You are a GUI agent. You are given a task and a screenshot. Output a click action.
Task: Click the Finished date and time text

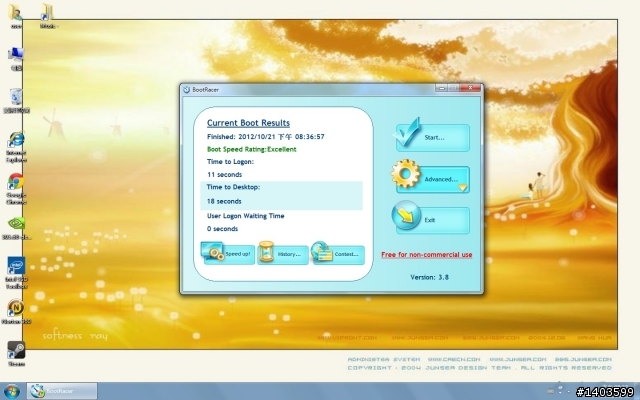265,137
